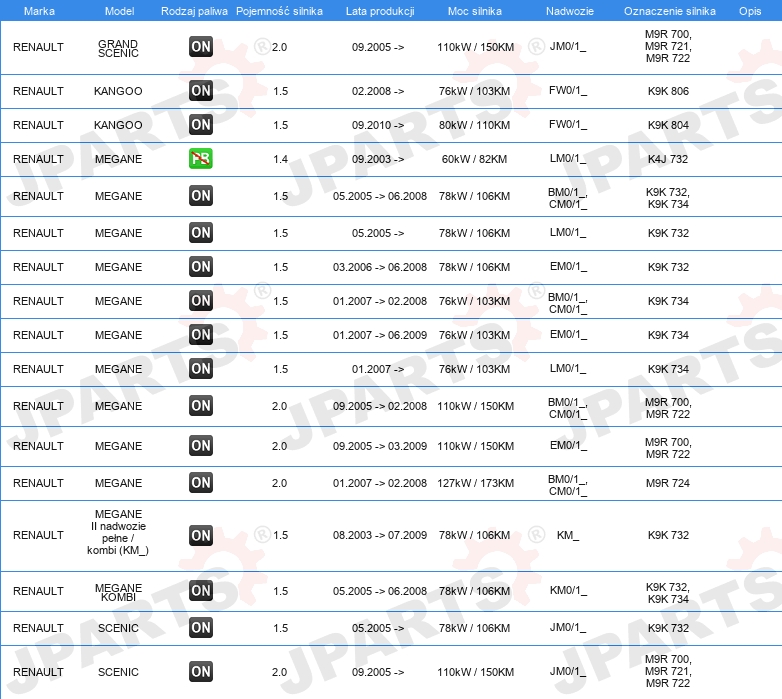Screen dimensions: 782x699
Task: Click the 03.2006 -> 06.2008 date cell
Action: pos(380,267)
